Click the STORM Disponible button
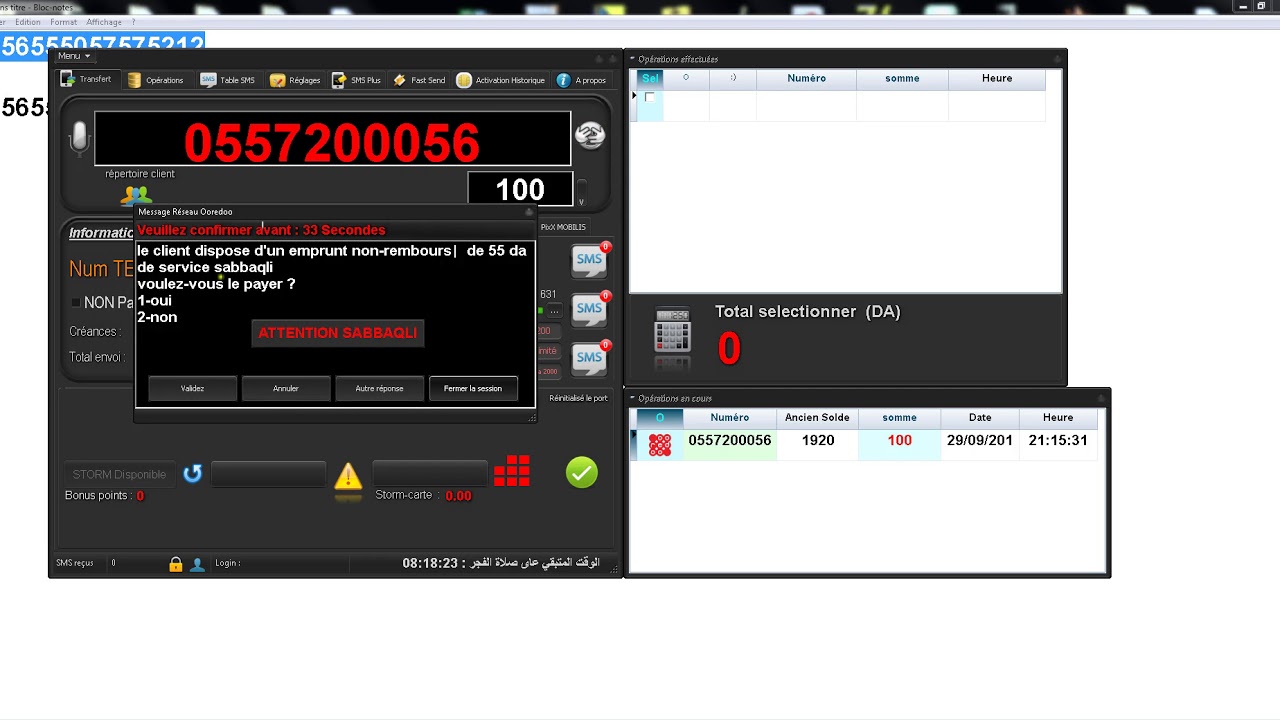The image size is (1280, 720). (x=119, y=474)
